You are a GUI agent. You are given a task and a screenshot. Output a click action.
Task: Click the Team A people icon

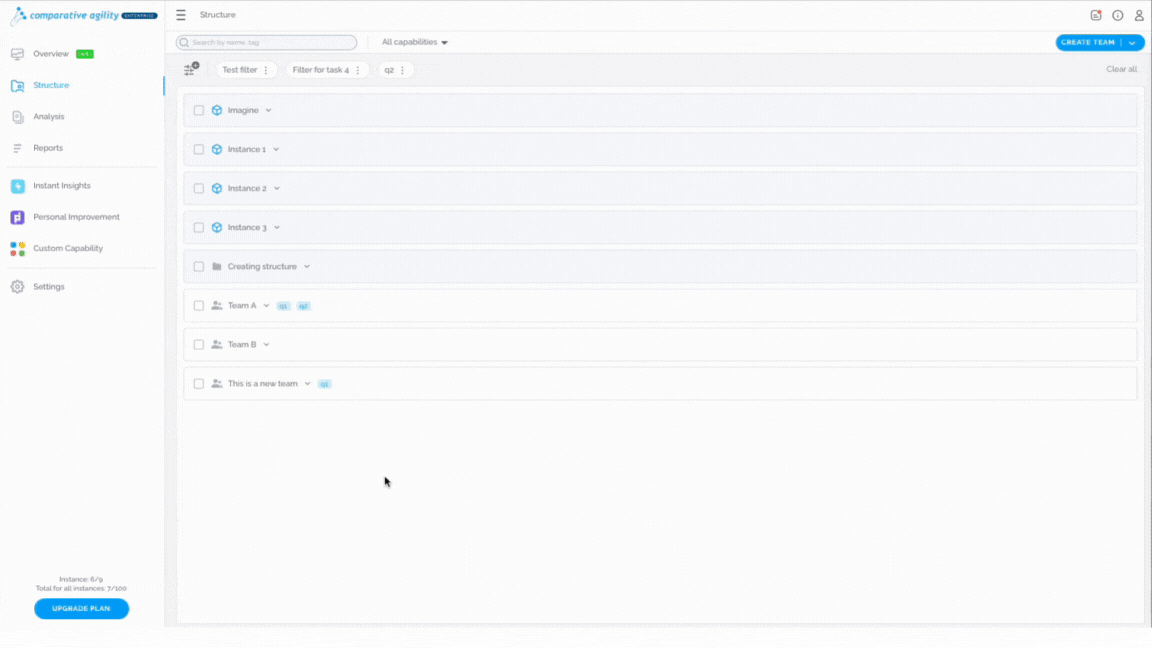[217, 305]
